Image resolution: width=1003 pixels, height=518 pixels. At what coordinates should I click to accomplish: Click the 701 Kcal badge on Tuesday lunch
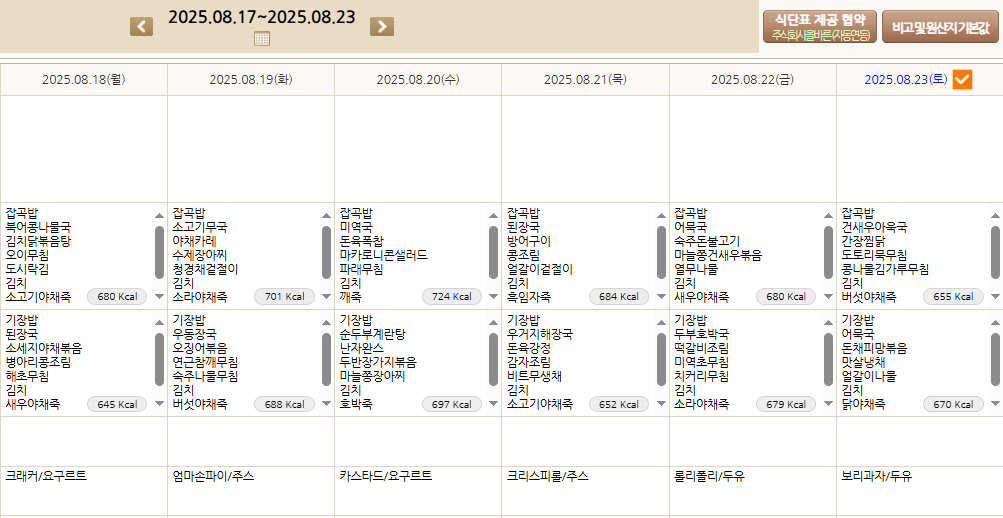[x=284, y=297]
